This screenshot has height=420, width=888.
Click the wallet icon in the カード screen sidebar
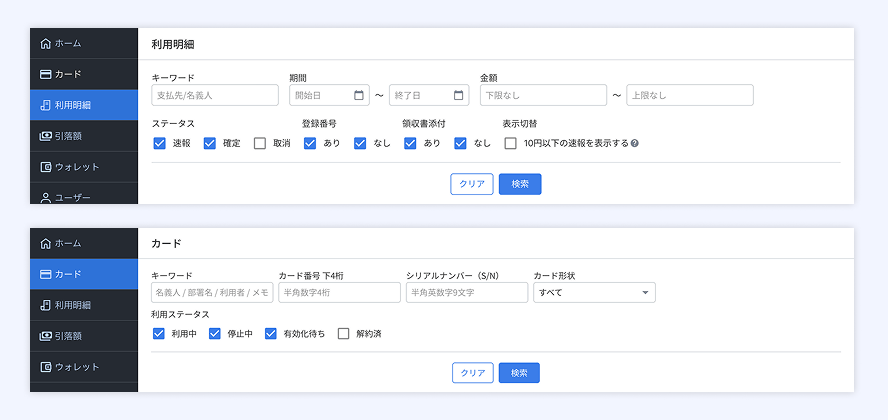pos(45,366)
